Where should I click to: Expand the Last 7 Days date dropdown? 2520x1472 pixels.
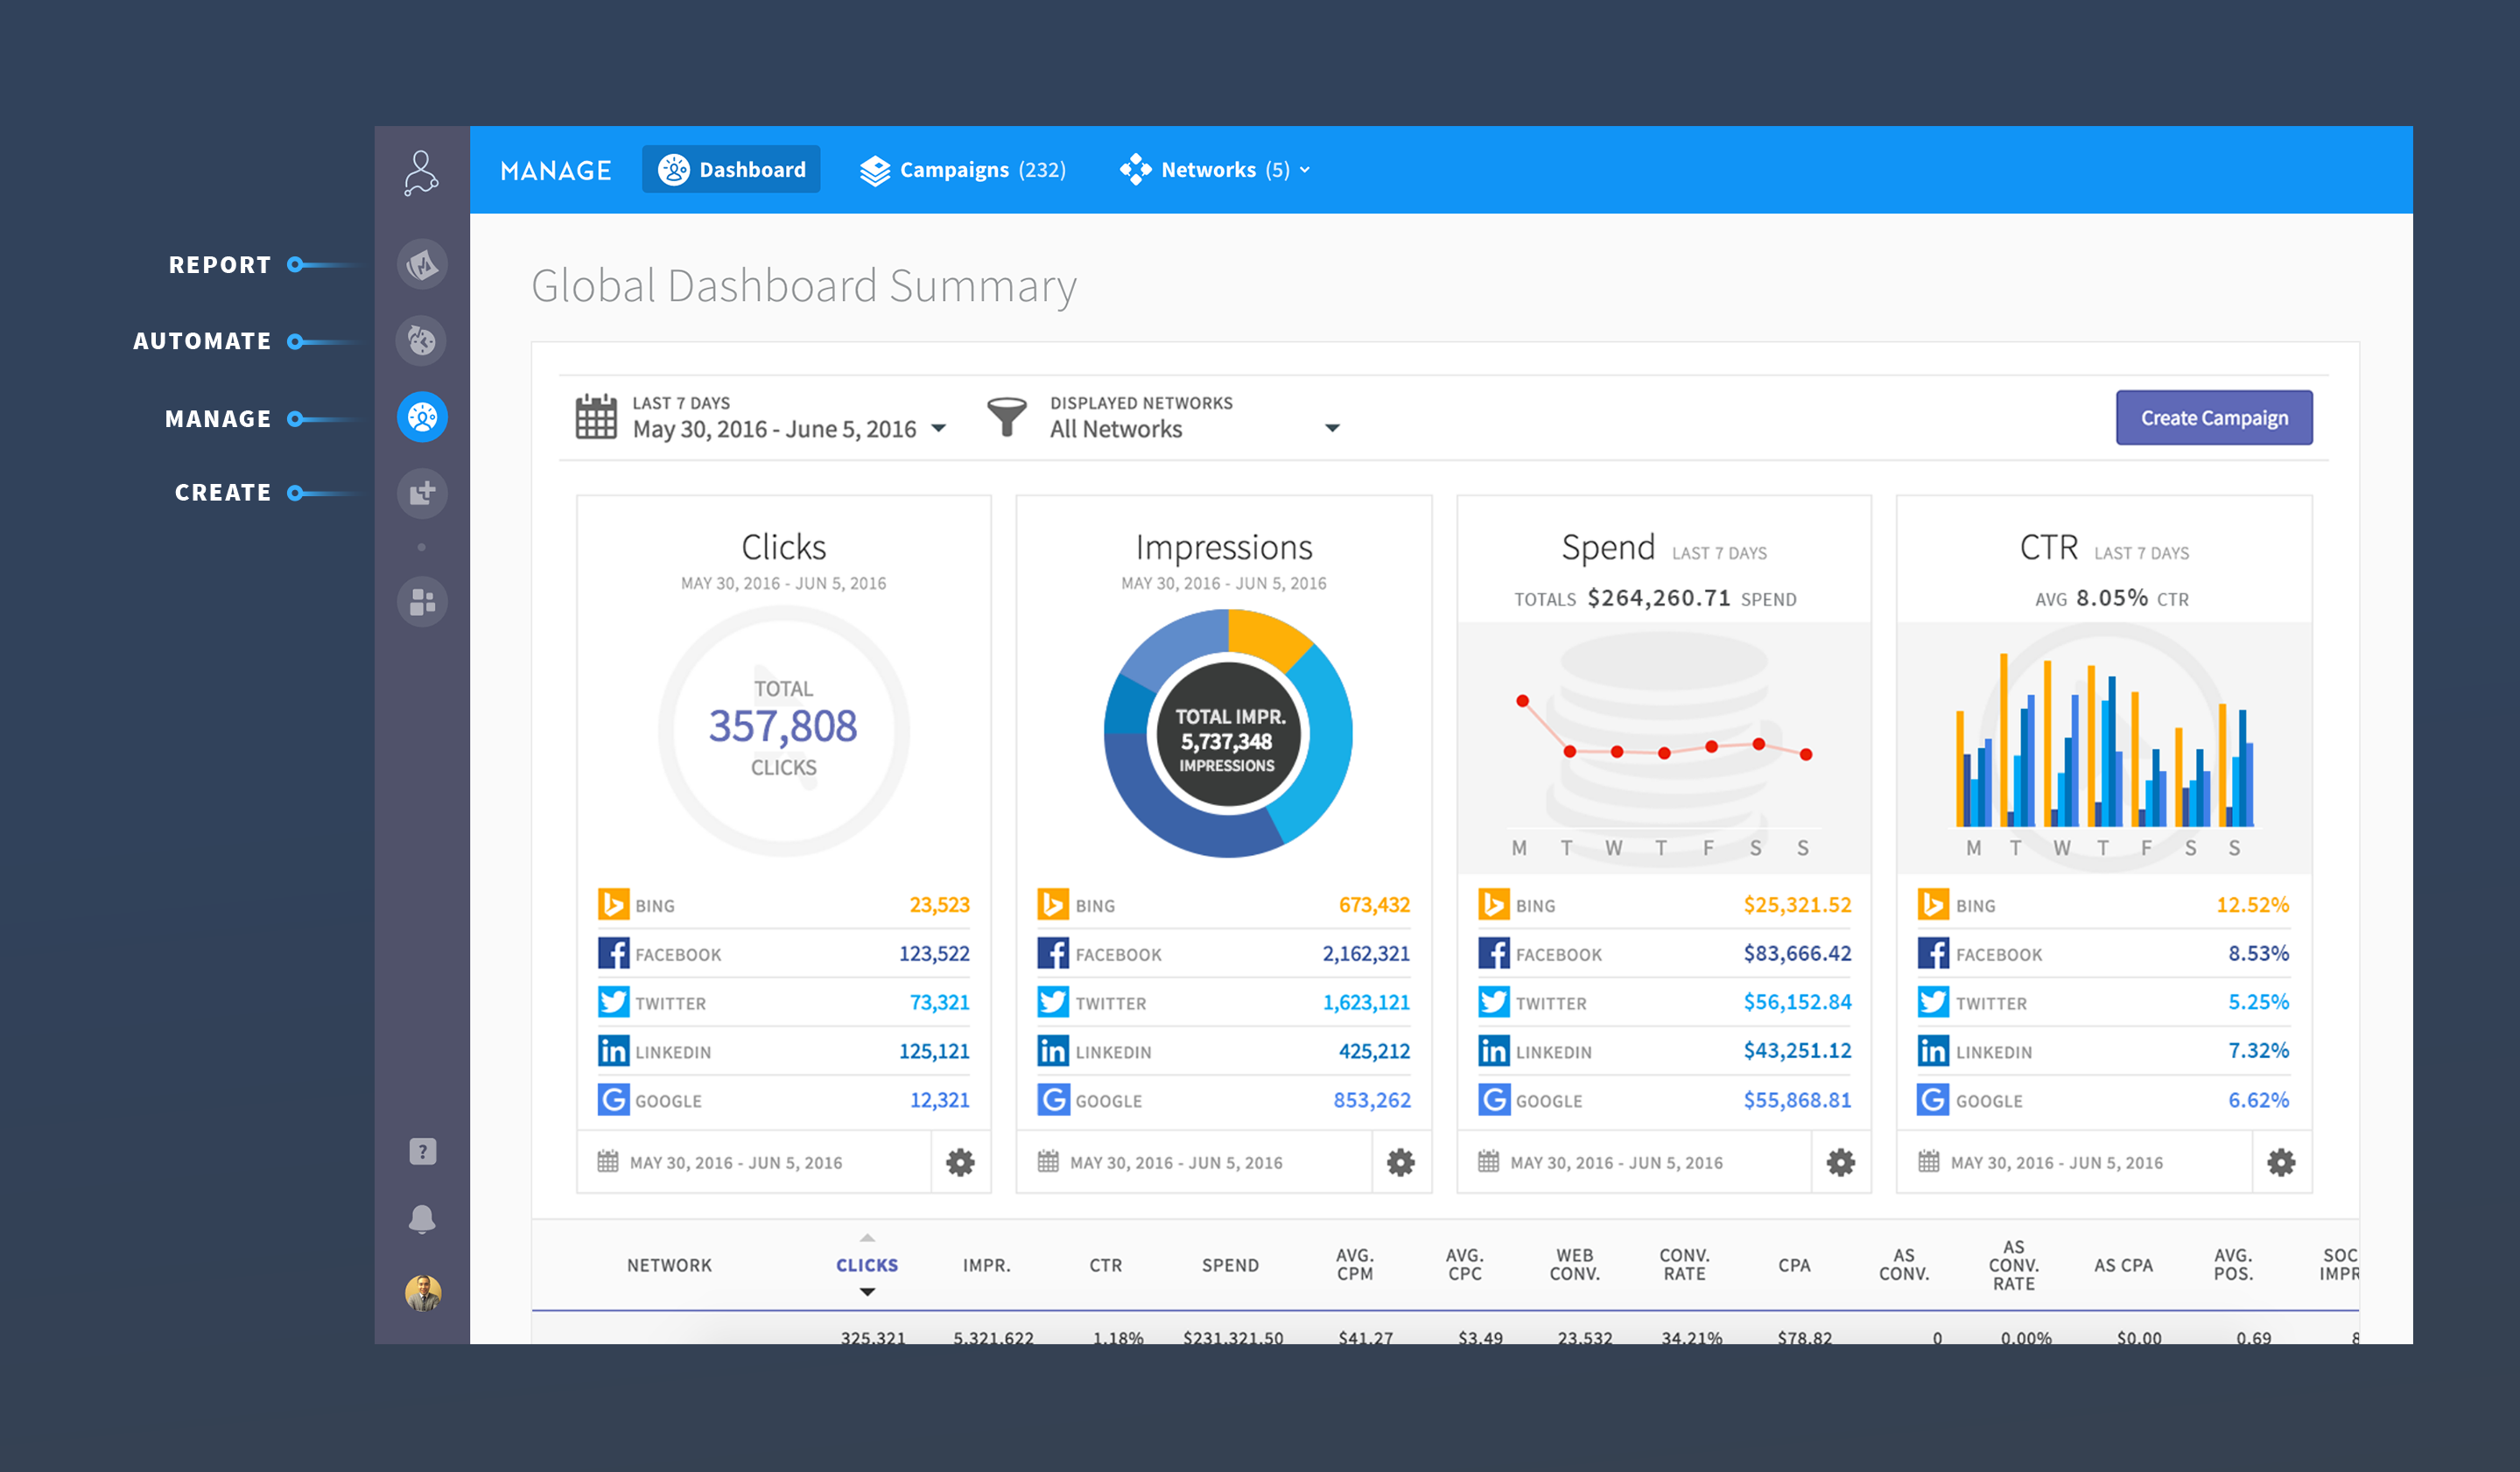point(938,429)
